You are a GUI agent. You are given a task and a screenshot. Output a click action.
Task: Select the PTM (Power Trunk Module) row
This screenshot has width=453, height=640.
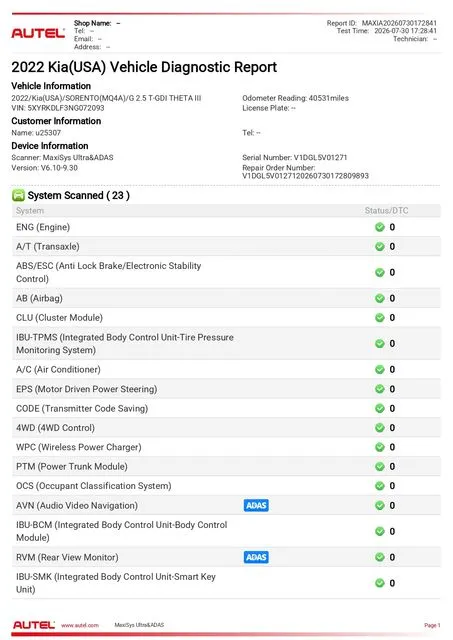pyautogui.click(x=226, y=467)
